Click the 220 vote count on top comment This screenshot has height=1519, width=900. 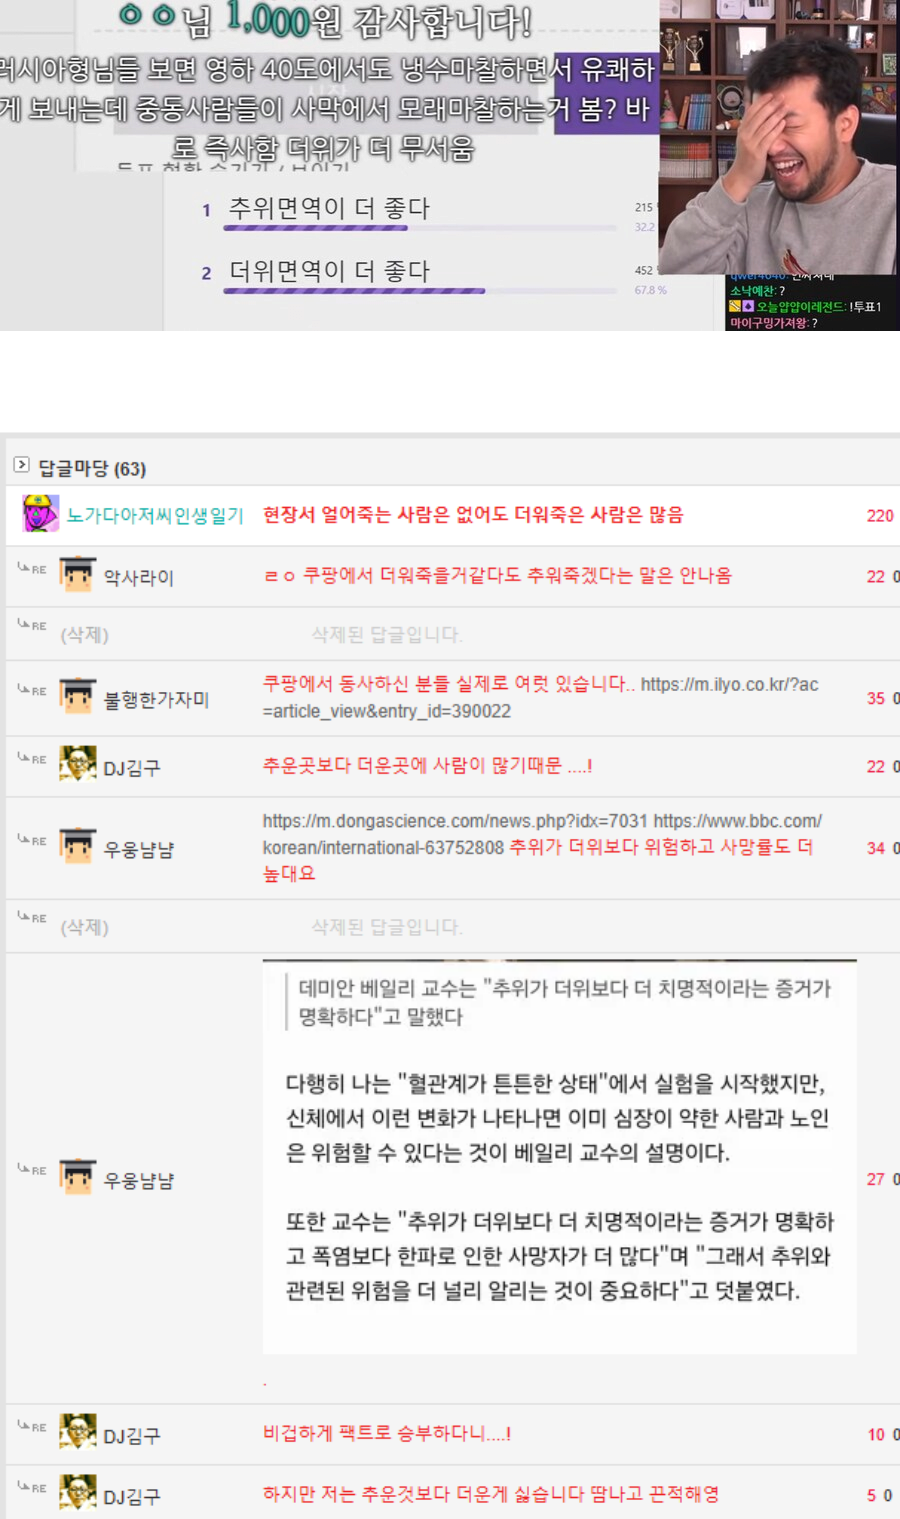[x=879, y=516]
